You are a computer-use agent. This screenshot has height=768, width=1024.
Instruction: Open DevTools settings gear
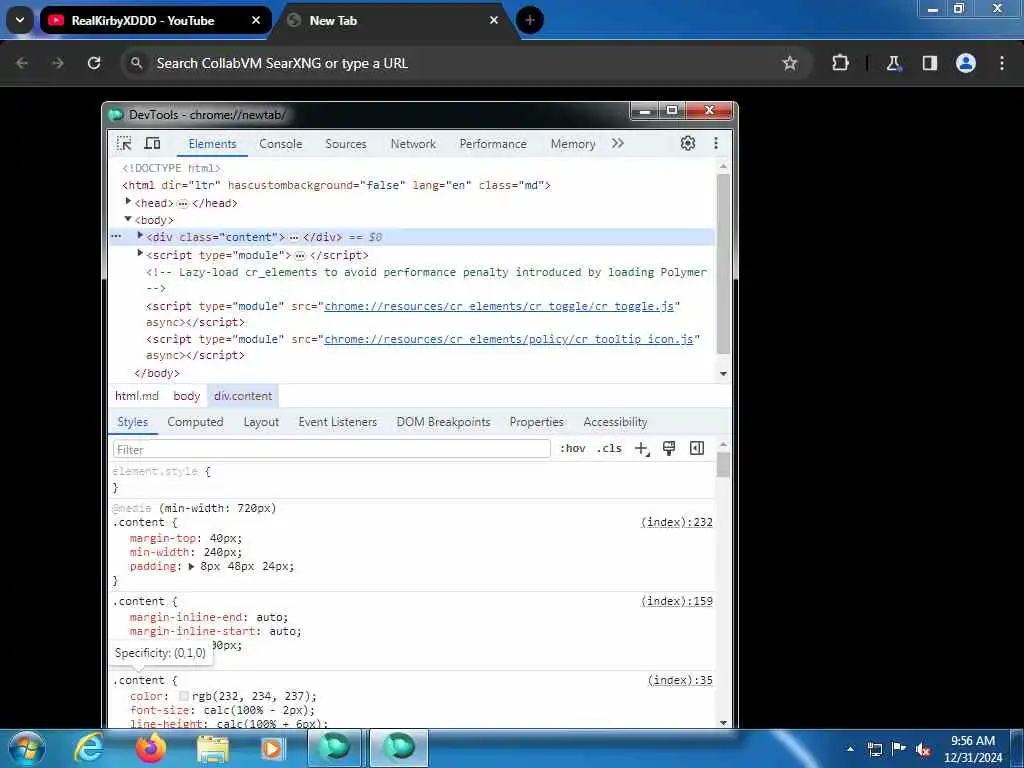tap(688, 144)
